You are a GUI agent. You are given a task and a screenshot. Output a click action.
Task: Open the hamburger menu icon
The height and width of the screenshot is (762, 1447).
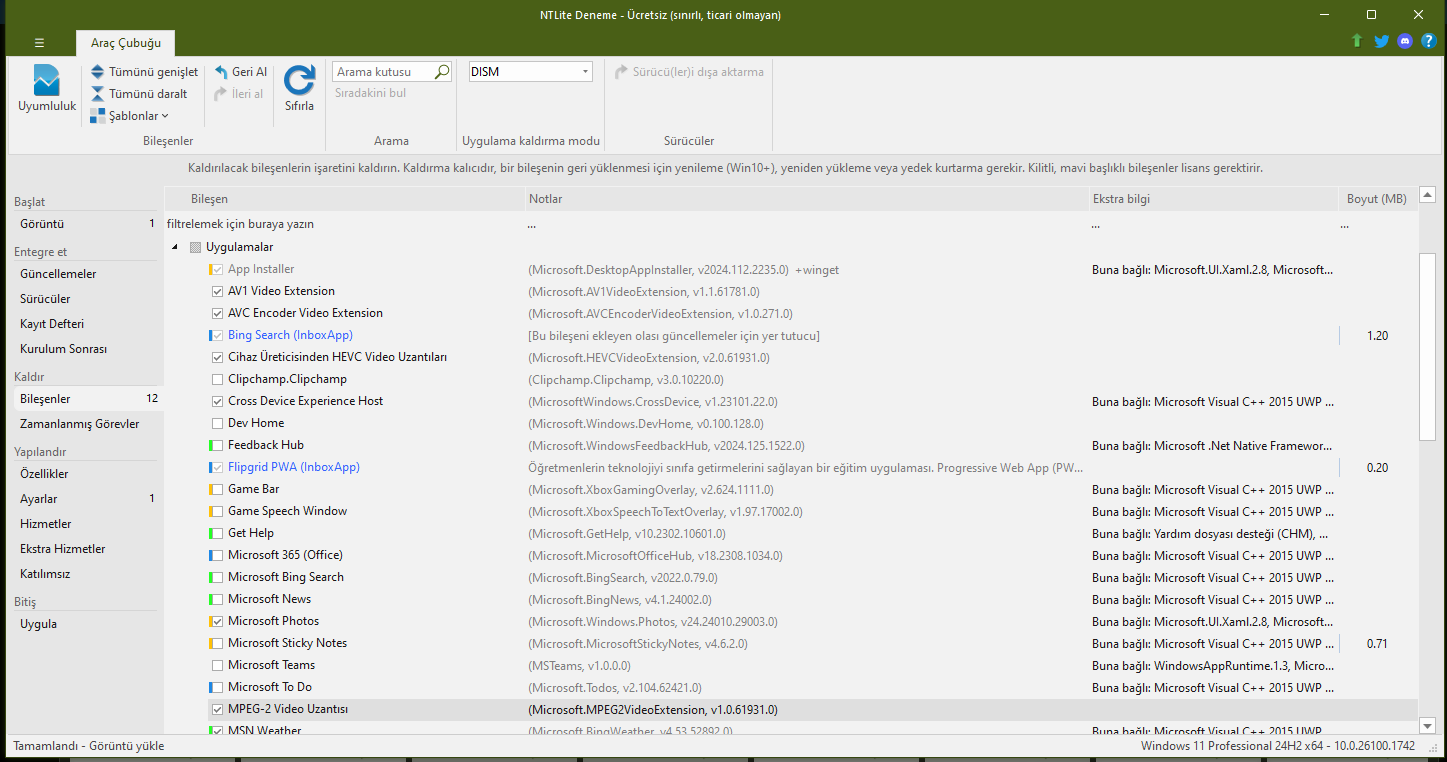(x=39, y=43)
